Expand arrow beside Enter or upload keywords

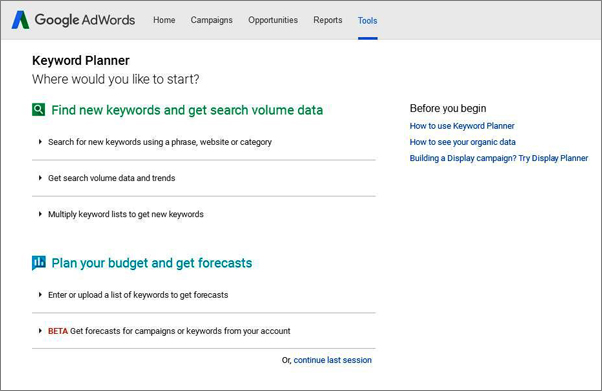[x=40, y=295]
